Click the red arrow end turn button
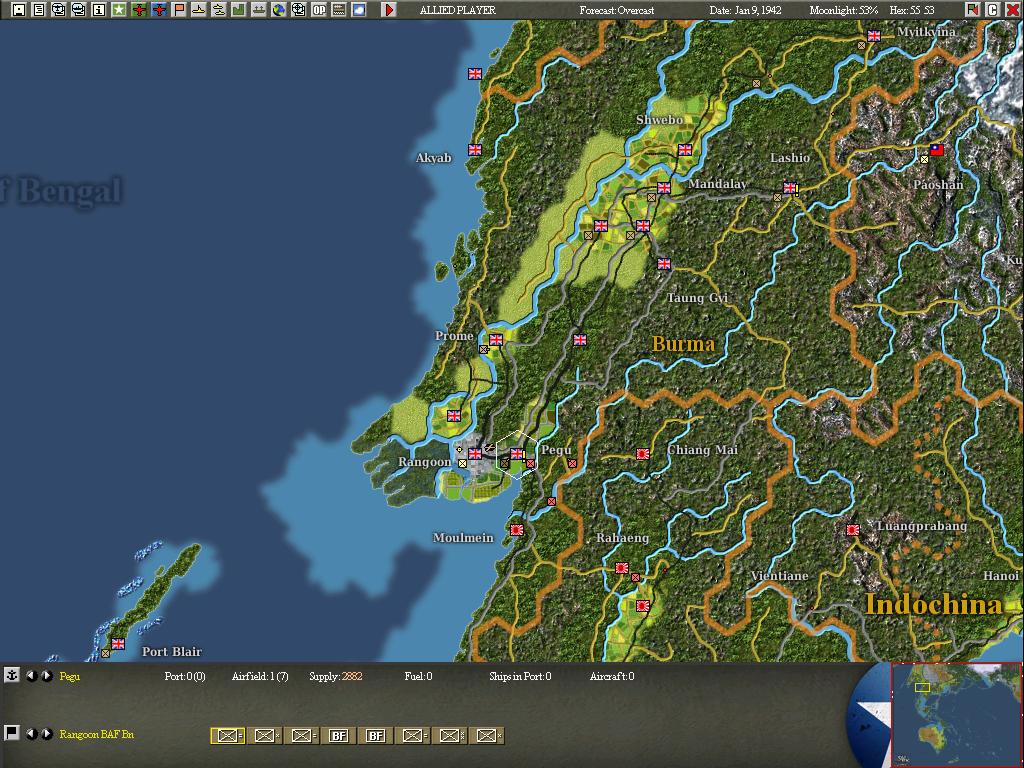This screenshot has width=1024, height=768. pyautogui.click(x=389, y=10)
